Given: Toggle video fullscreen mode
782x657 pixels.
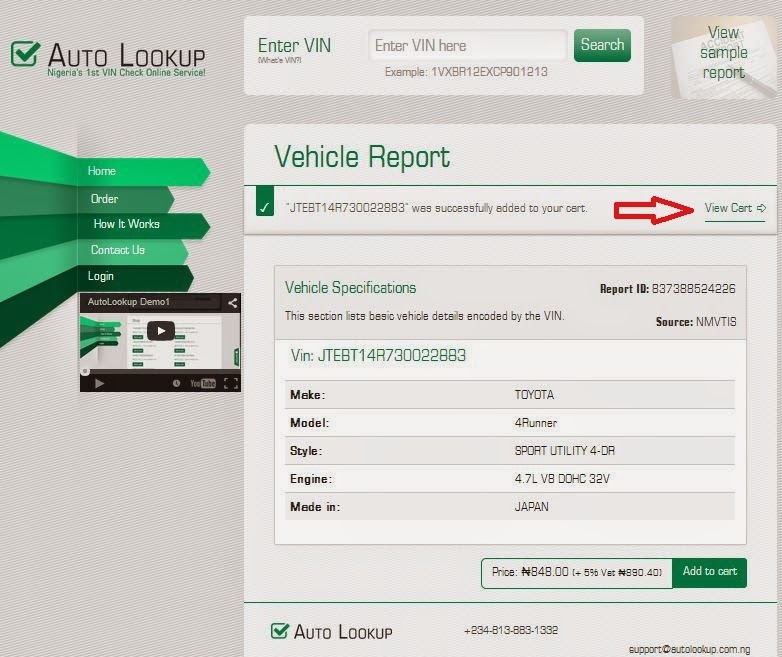Looking at the screenshot, I should click(231, 383).
